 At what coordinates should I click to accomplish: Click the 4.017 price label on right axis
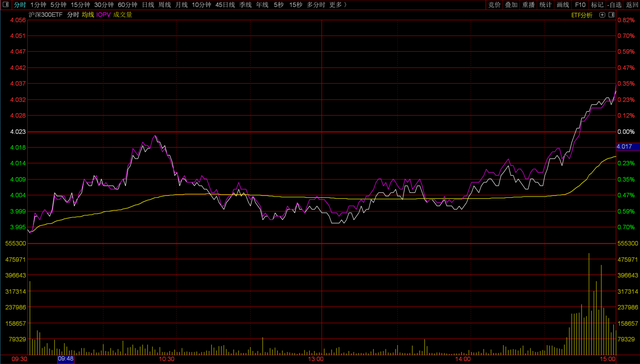(624, 146)
